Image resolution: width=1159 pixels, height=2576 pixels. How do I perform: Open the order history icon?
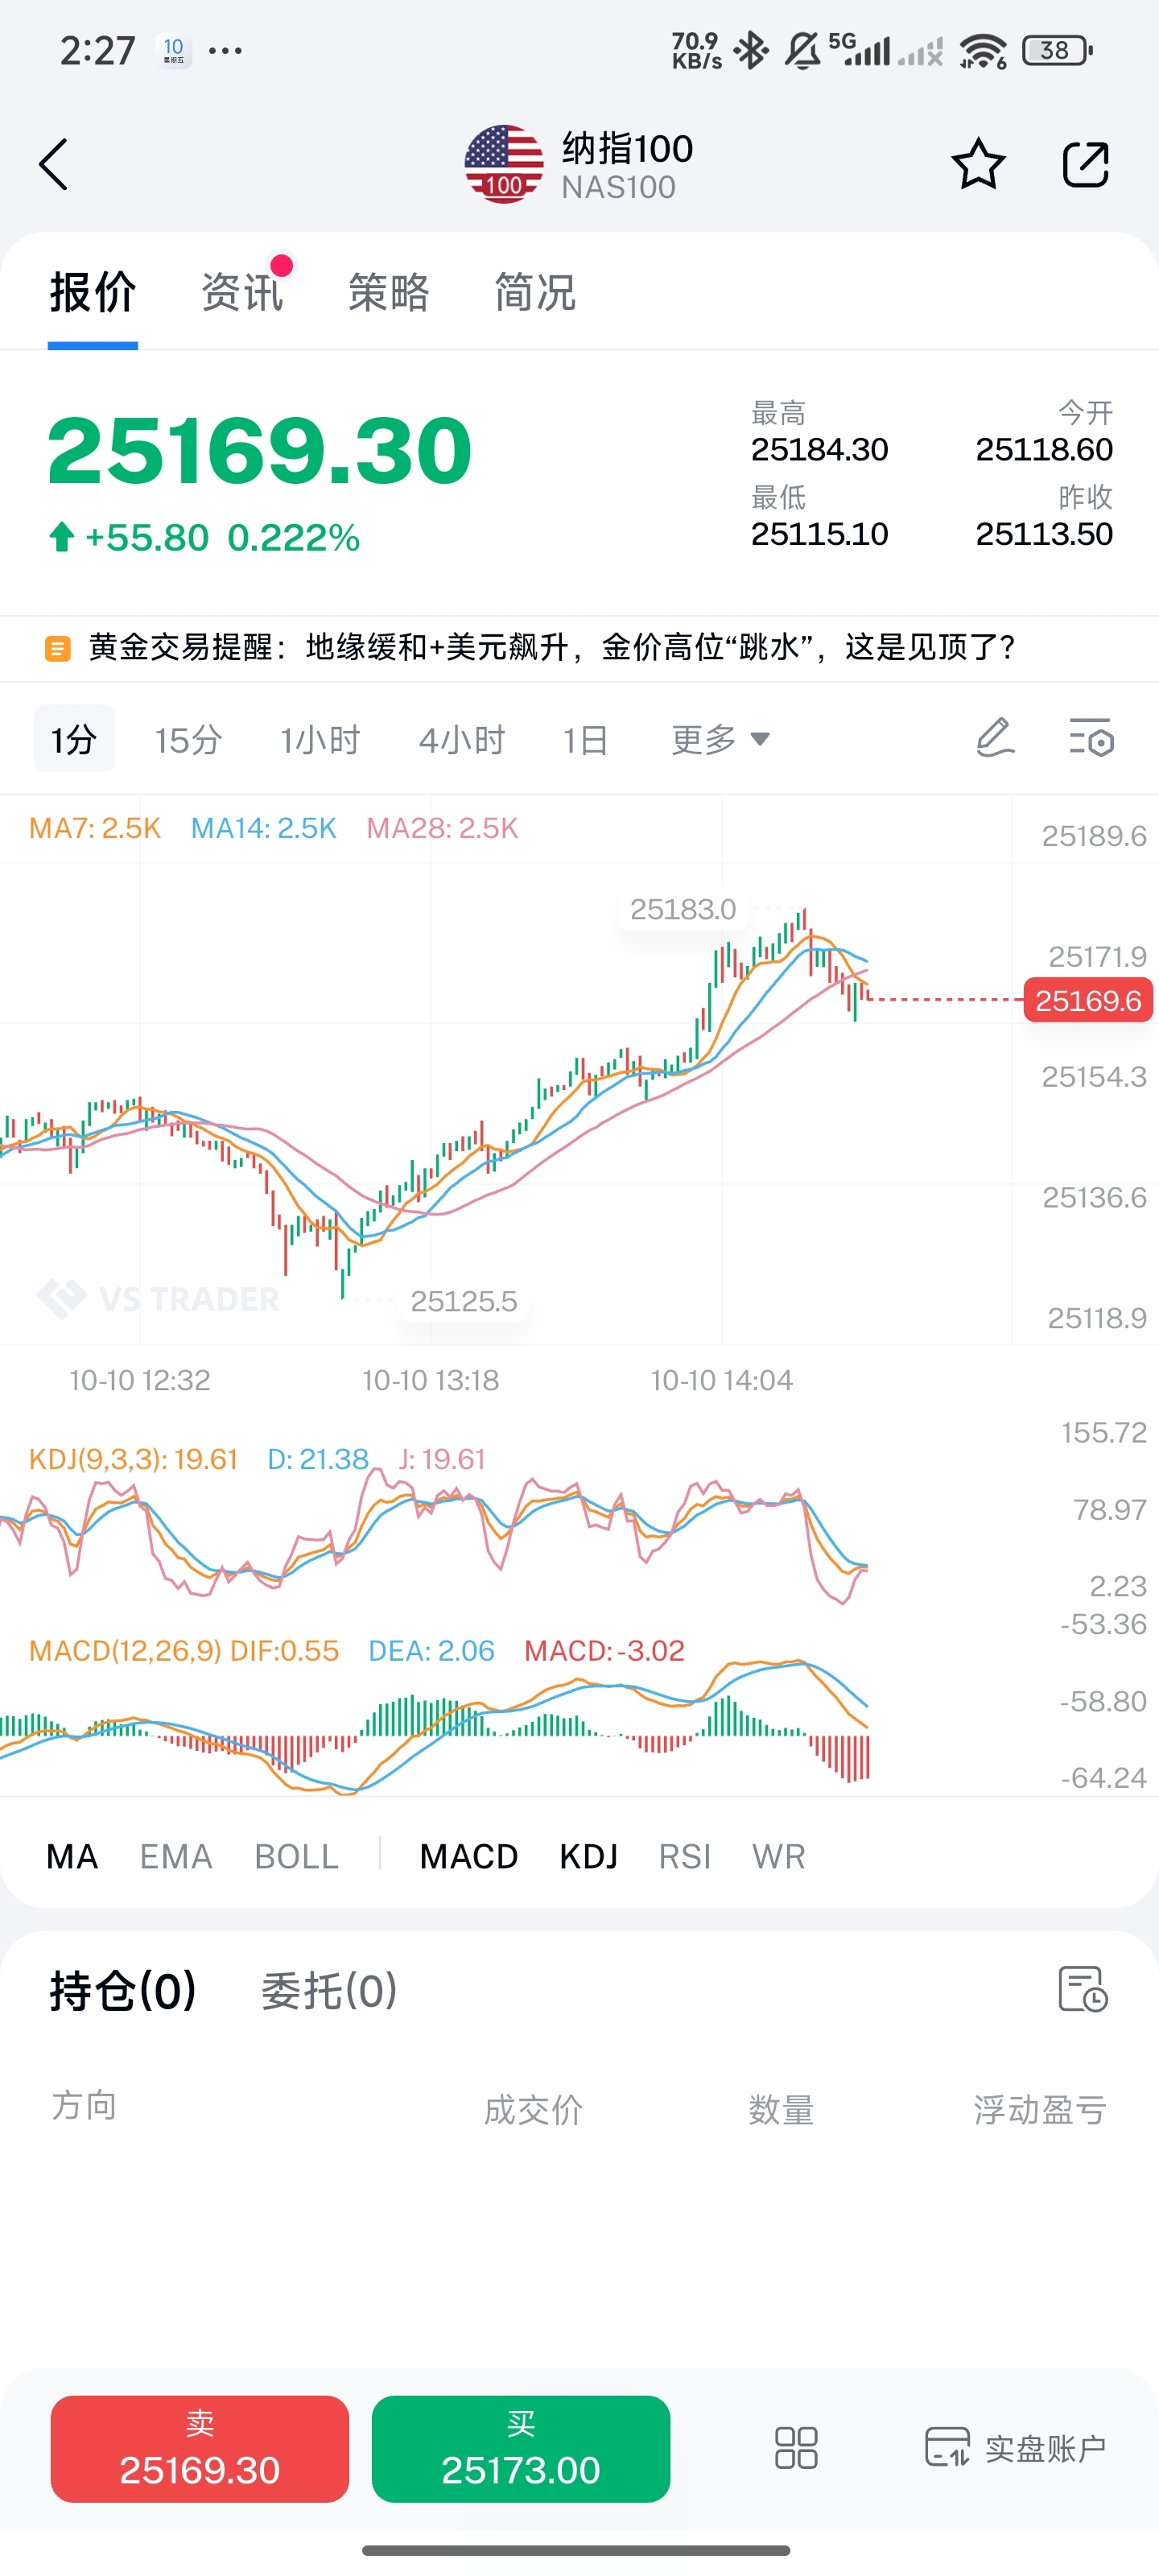1082,1989
